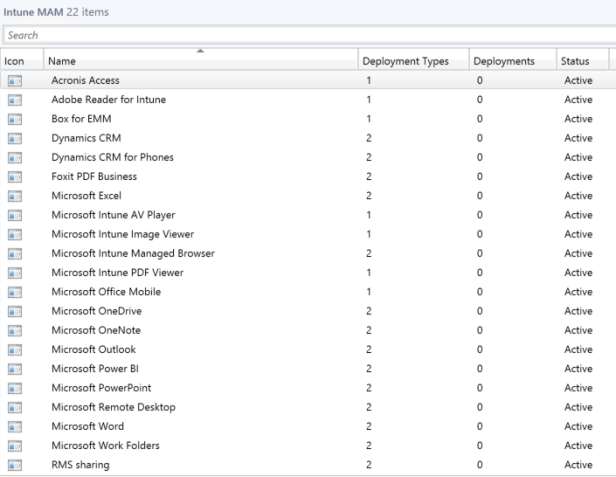Viewport: 616px width, 477px height.
Task: Sort by the Deployment Types column header
Action: tap(414, 59)
